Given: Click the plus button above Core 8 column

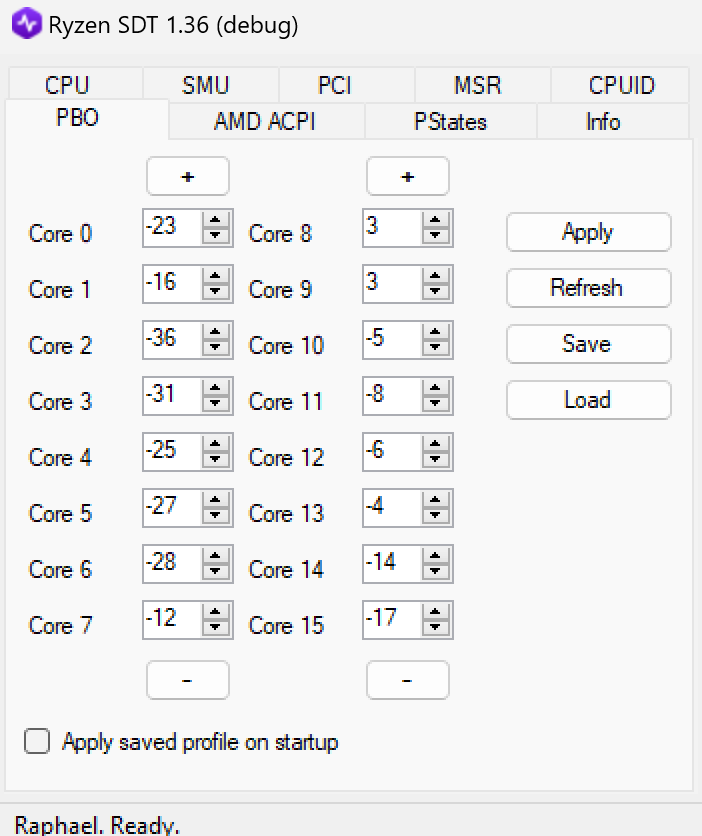Looking at the screenshot, I should 408,177.
